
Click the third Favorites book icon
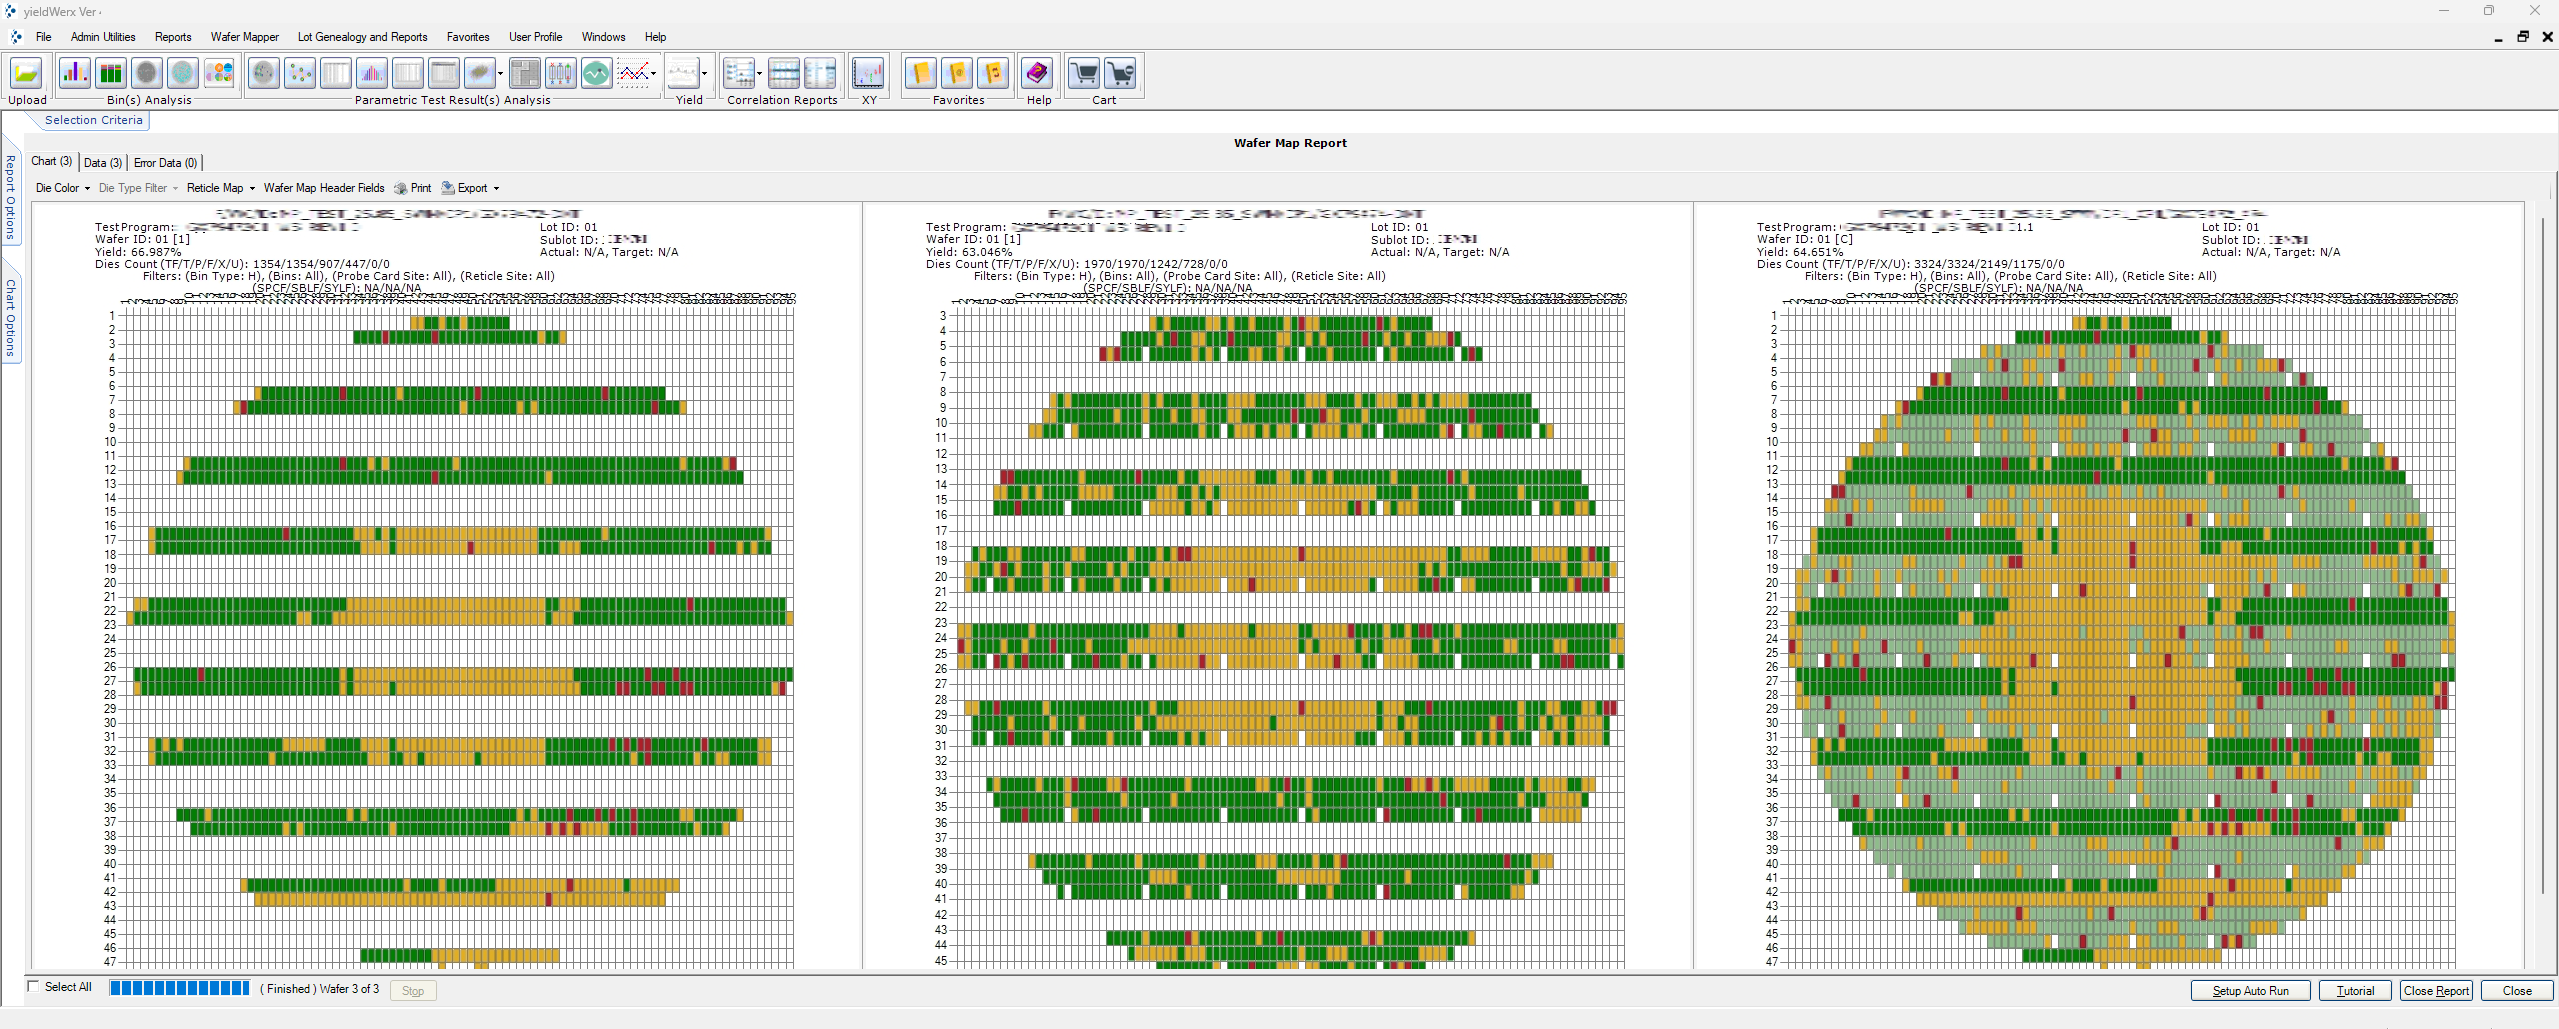(993, 73)
